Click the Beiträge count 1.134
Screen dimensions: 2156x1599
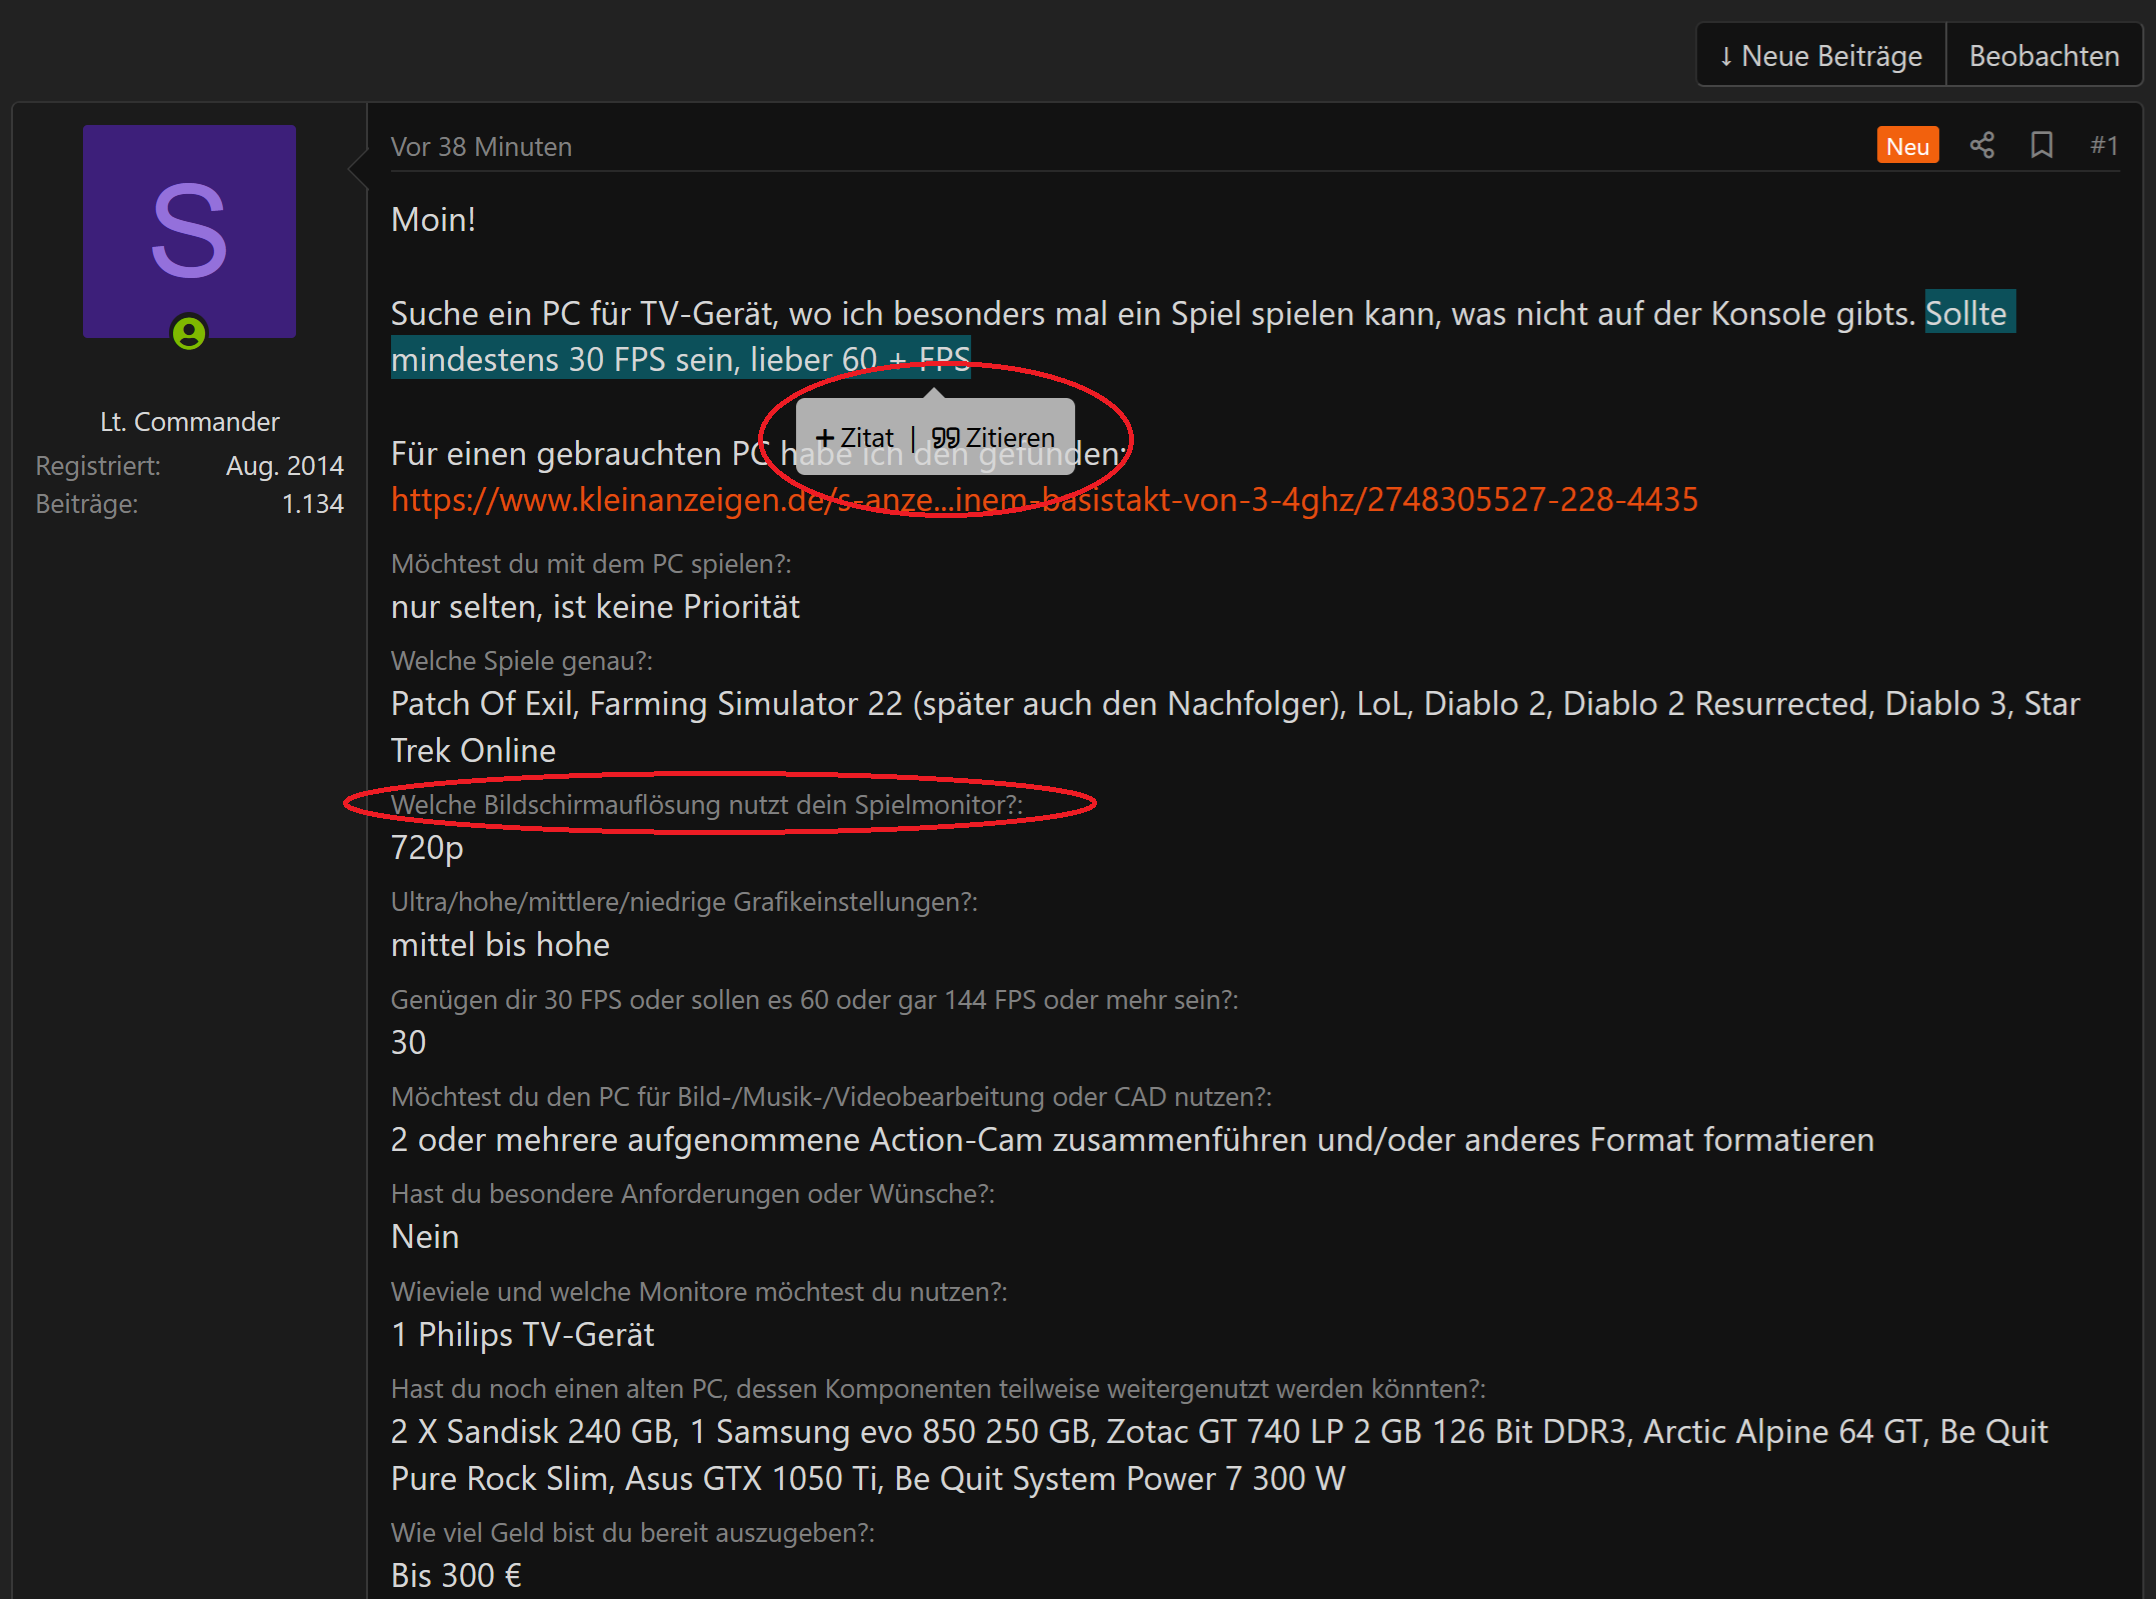312,504
